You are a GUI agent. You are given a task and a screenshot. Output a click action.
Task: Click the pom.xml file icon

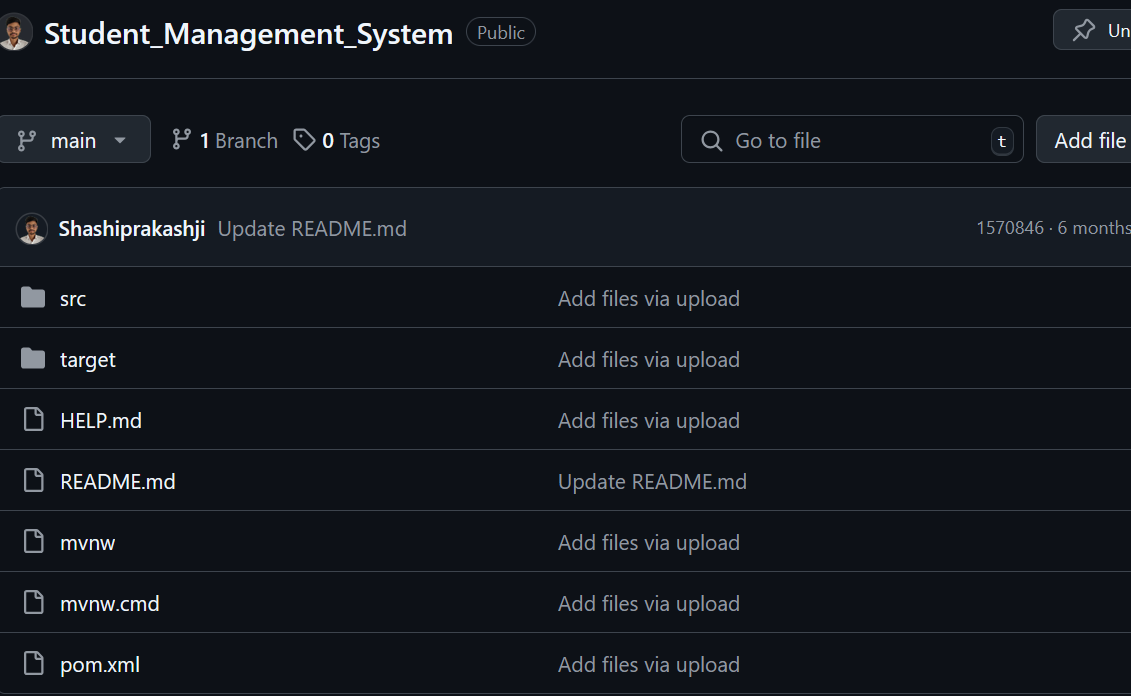pyautogui.click(x=33, y=664)
